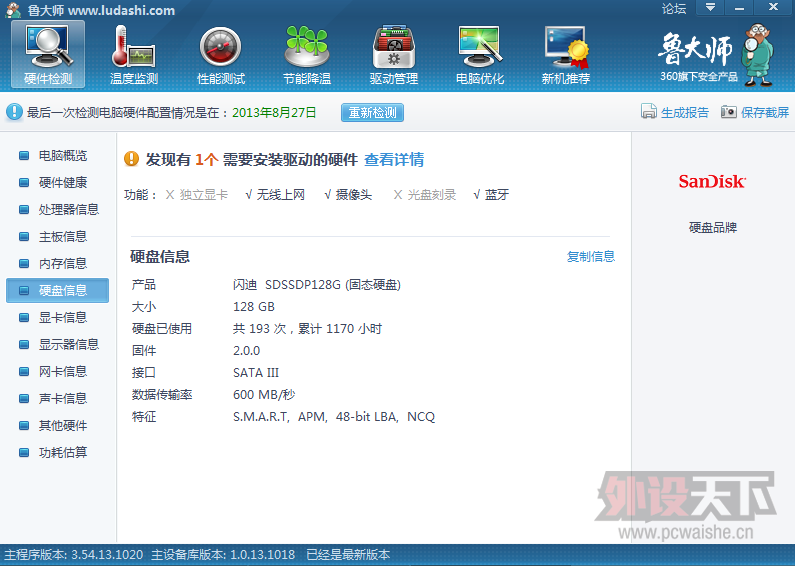Open the 节能降温 energy saving section
This screenshot has width=795, height=566.
[307, 55]
